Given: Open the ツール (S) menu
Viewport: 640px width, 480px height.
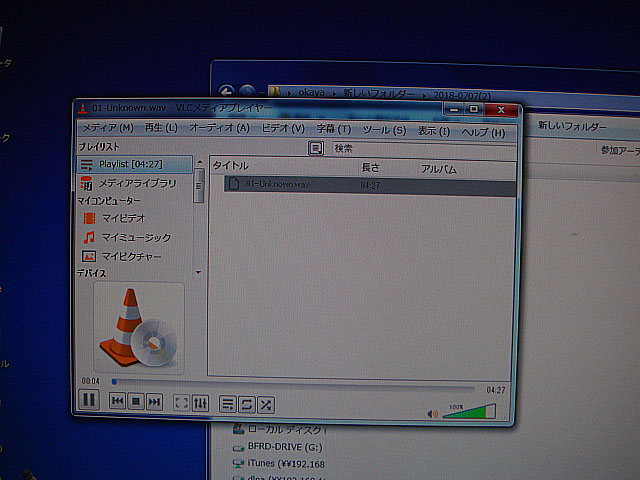Looking at the screenshot, I should [384, 130].
